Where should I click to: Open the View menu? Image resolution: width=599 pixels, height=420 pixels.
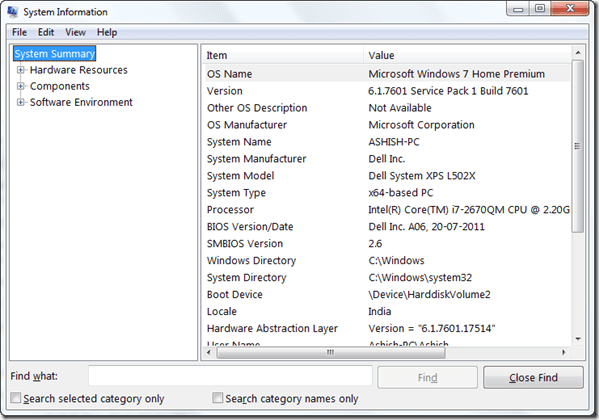click(75, 32)
